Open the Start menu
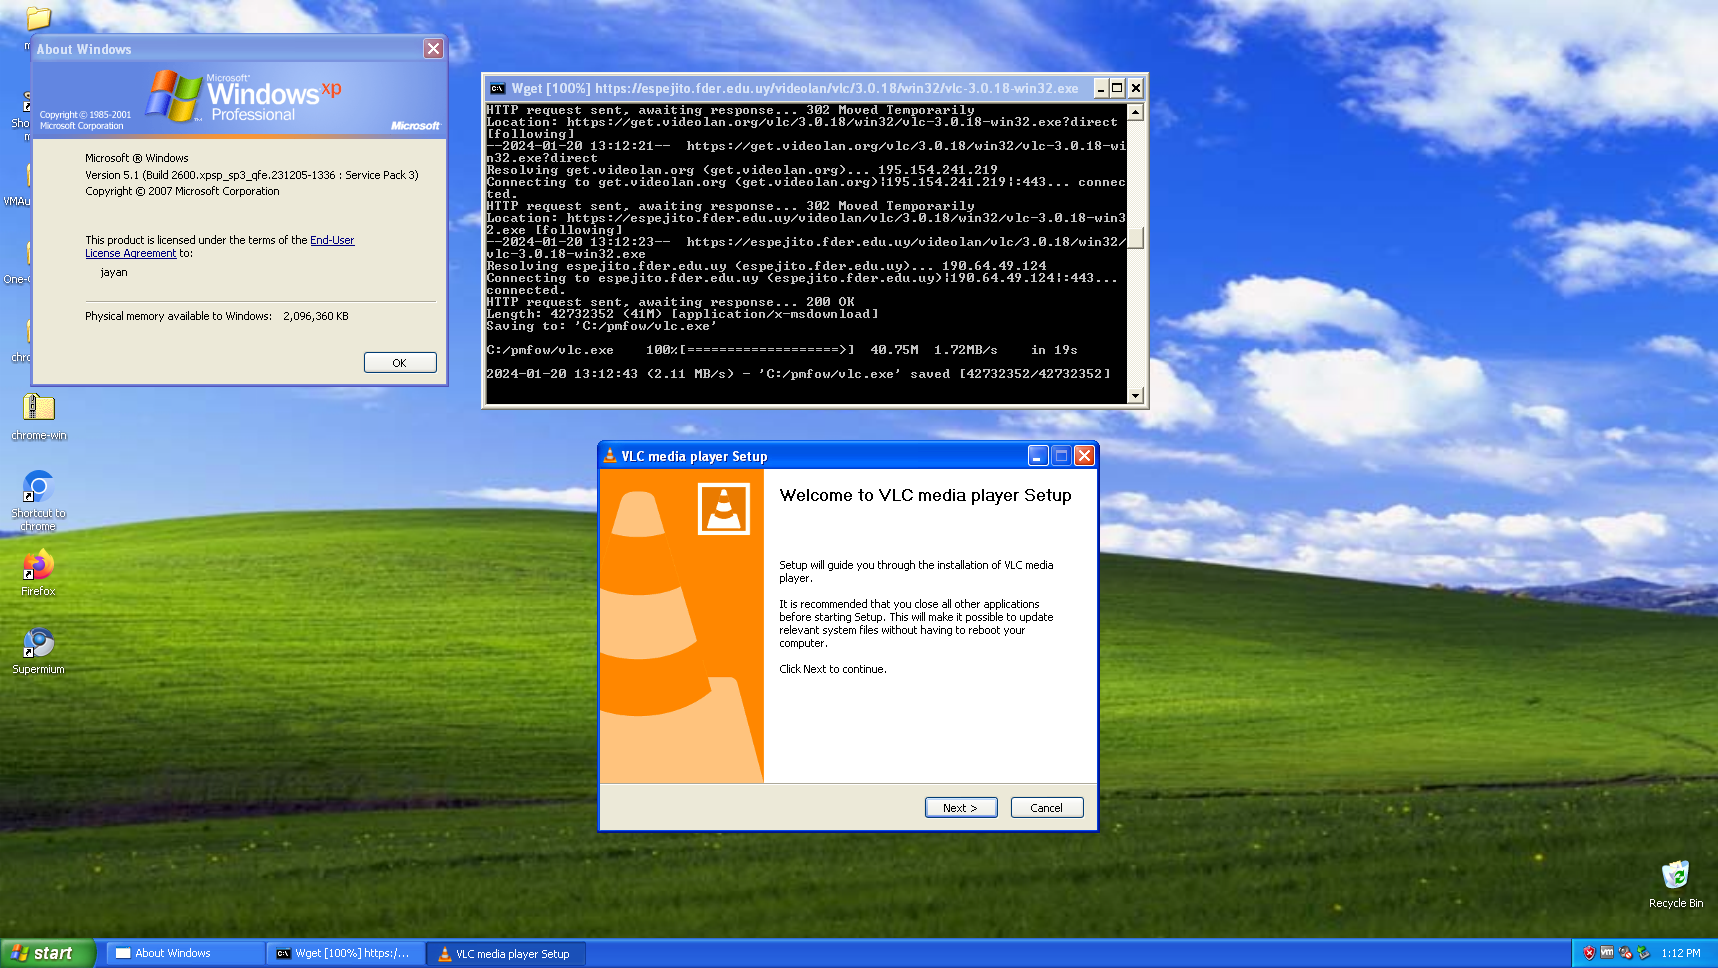The image size is (1718, 968). pyautogui.click(x=48, y=953)
